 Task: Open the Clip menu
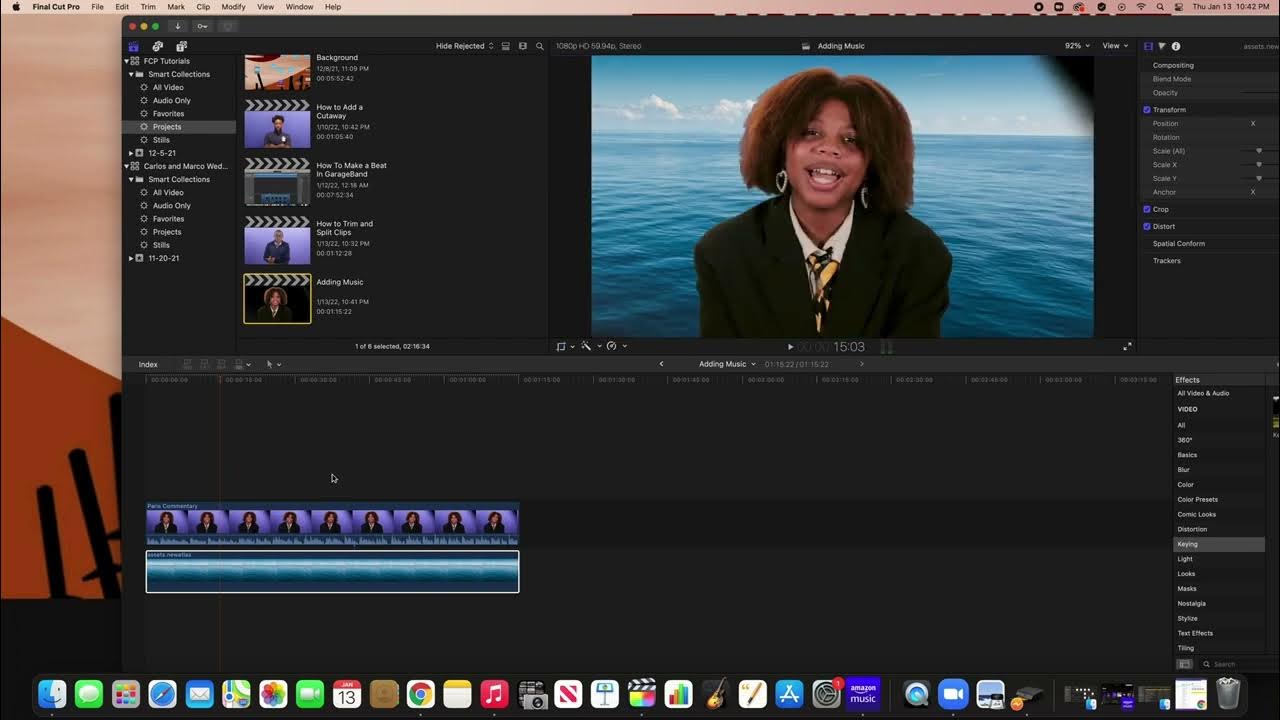[203, 7]
